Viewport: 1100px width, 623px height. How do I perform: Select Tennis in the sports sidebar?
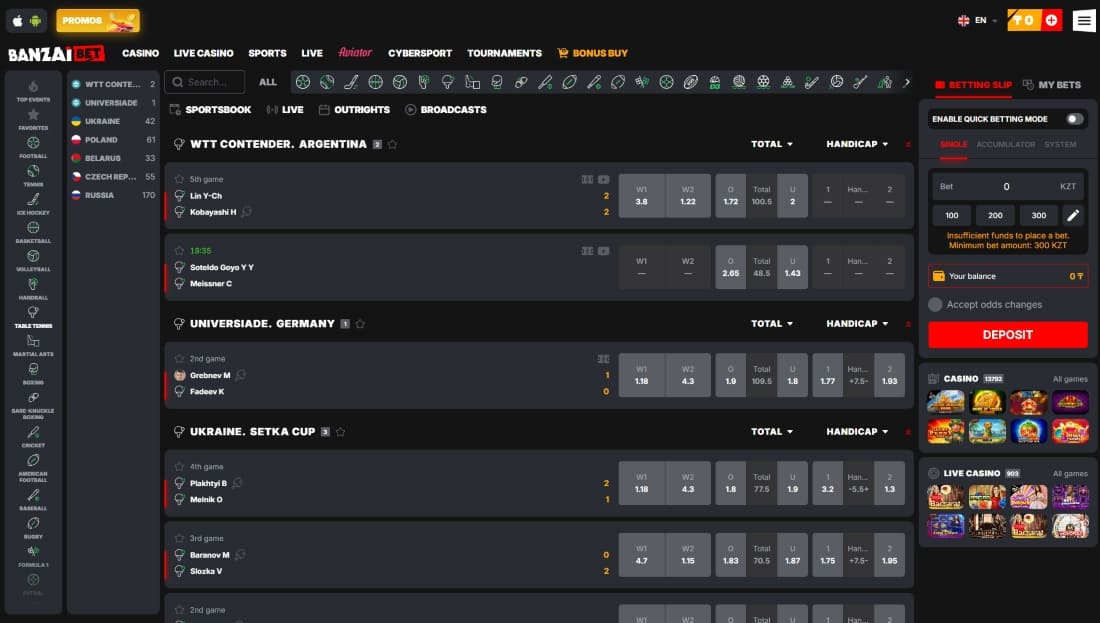click(33, 175)
